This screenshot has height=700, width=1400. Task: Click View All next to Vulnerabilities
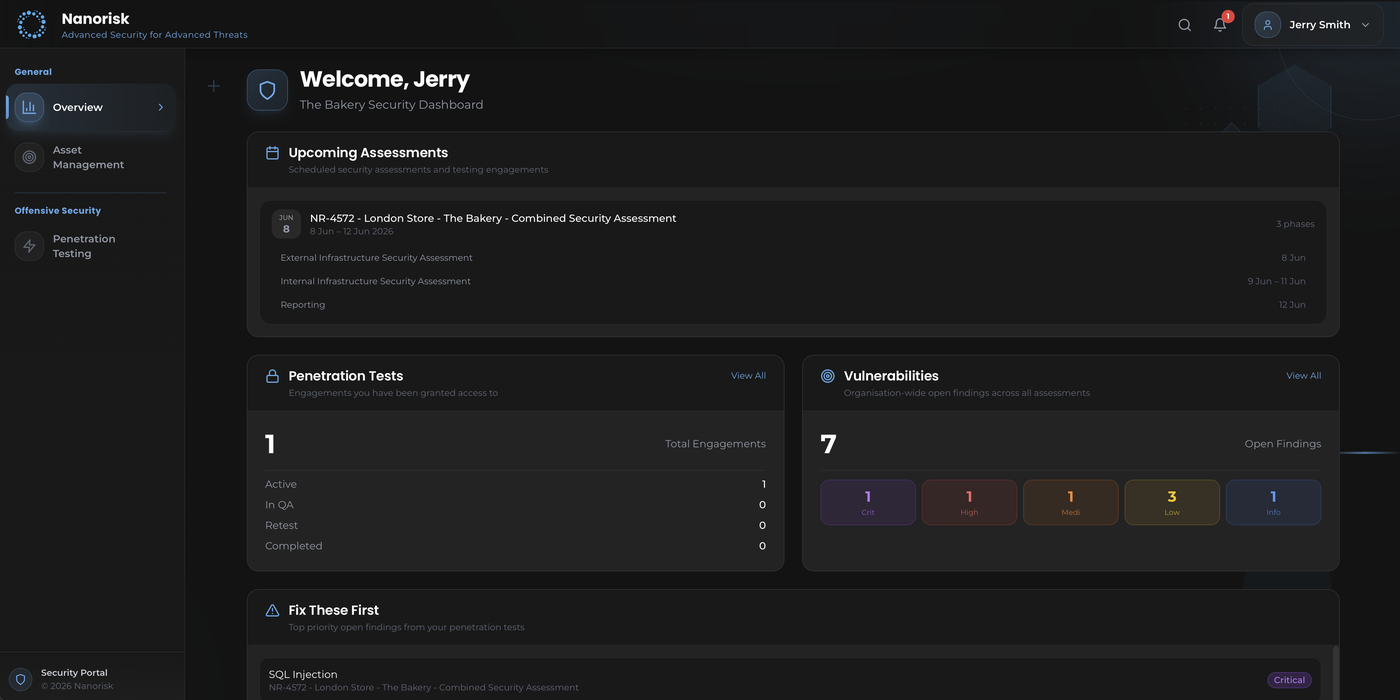click(x=1303, y=376)
